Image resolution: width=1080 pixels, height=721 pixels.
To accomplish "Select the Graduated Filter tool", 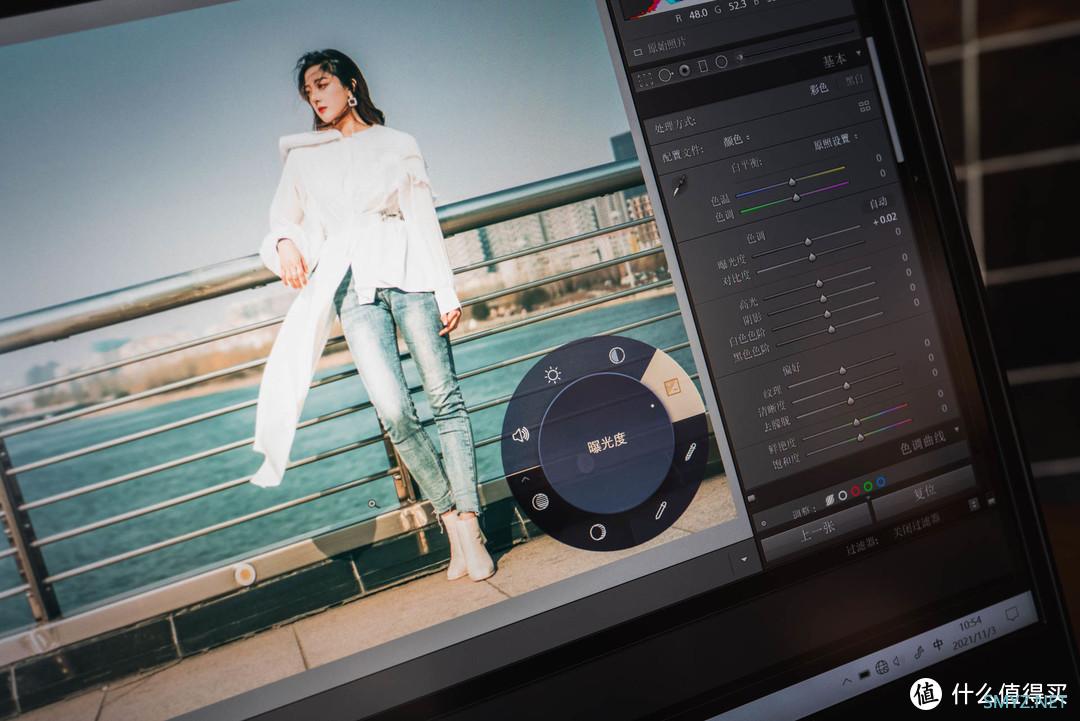I will pos(703,66).
